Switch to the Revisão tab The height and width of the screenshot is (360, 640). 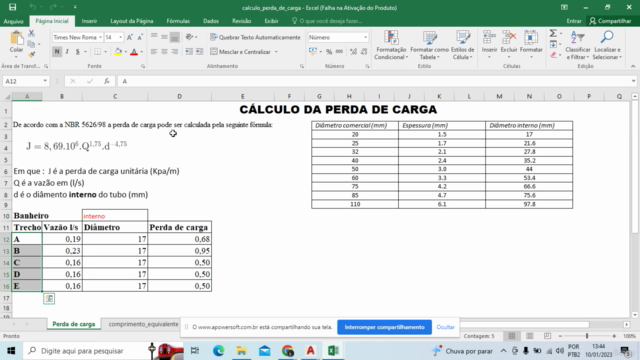point(242,21)
